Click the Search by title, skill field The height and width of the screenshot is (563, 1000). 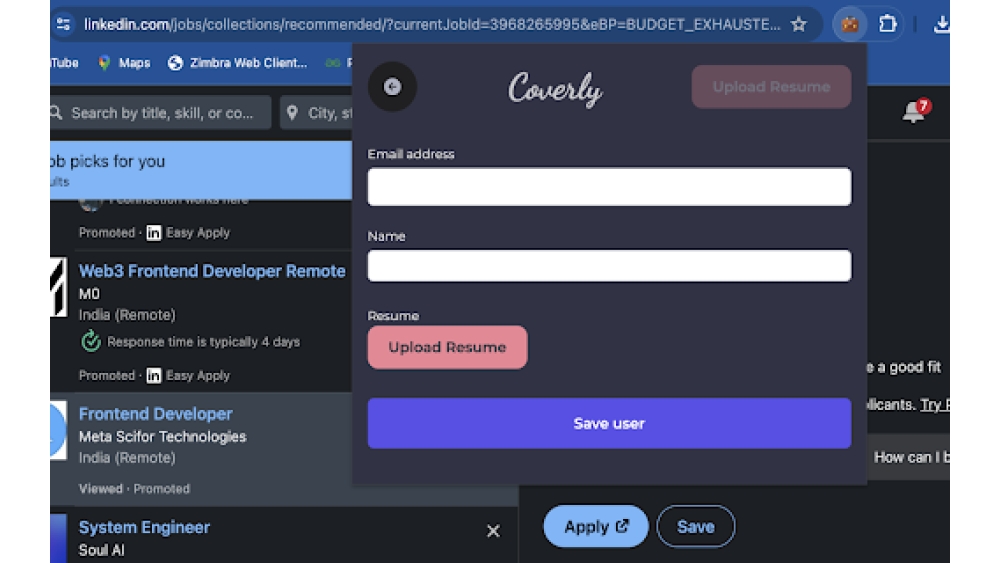(161, 113)
